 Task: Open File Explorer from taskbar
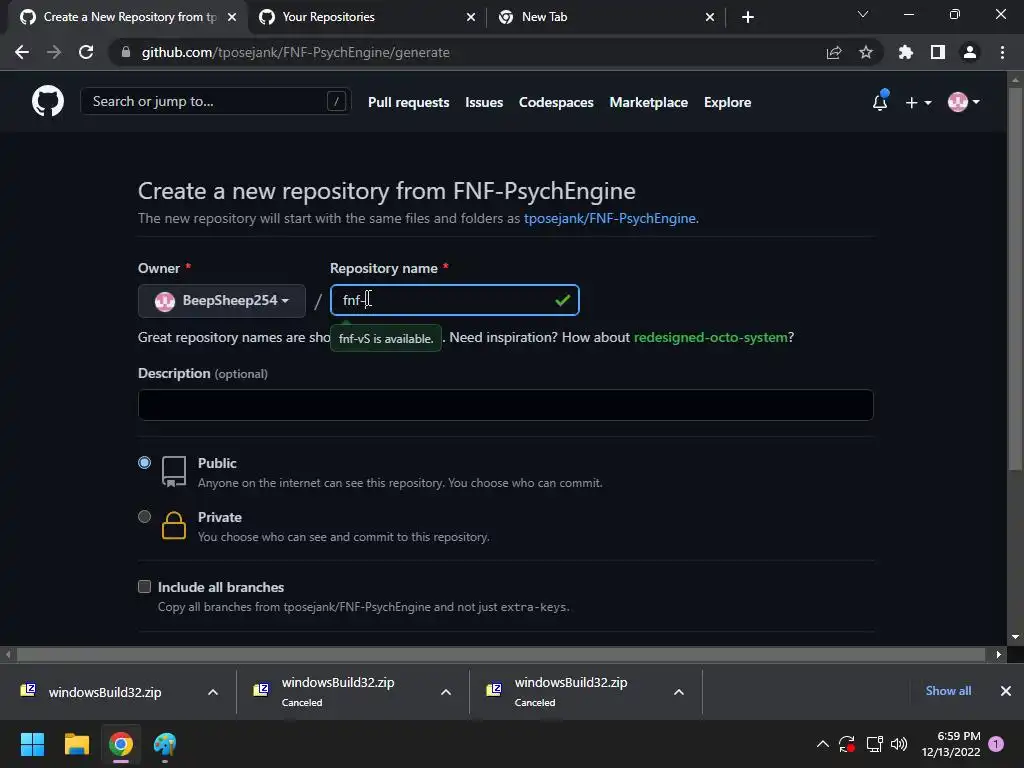click(x=76, y=744)
